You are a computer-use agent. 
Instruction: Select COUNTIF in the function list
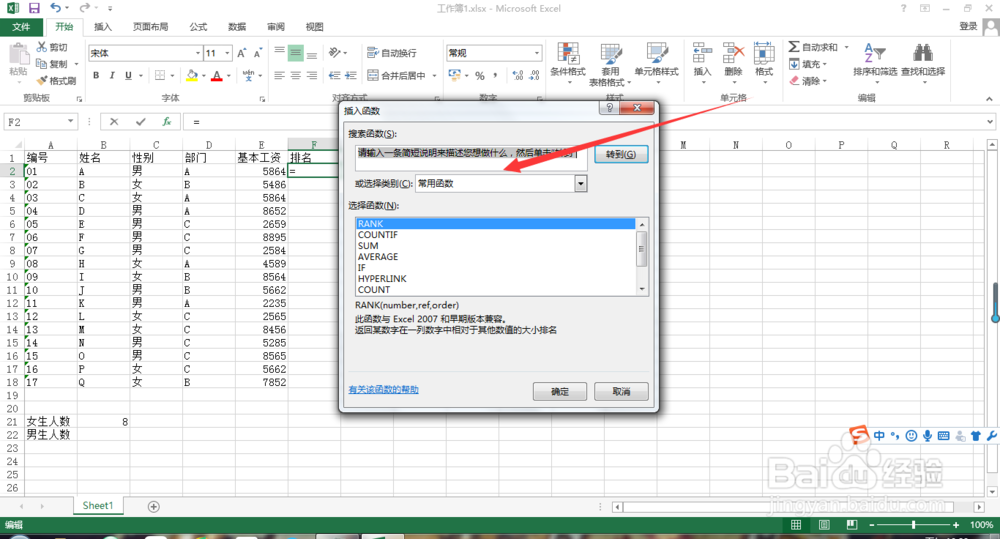click(x=378, y=235)
